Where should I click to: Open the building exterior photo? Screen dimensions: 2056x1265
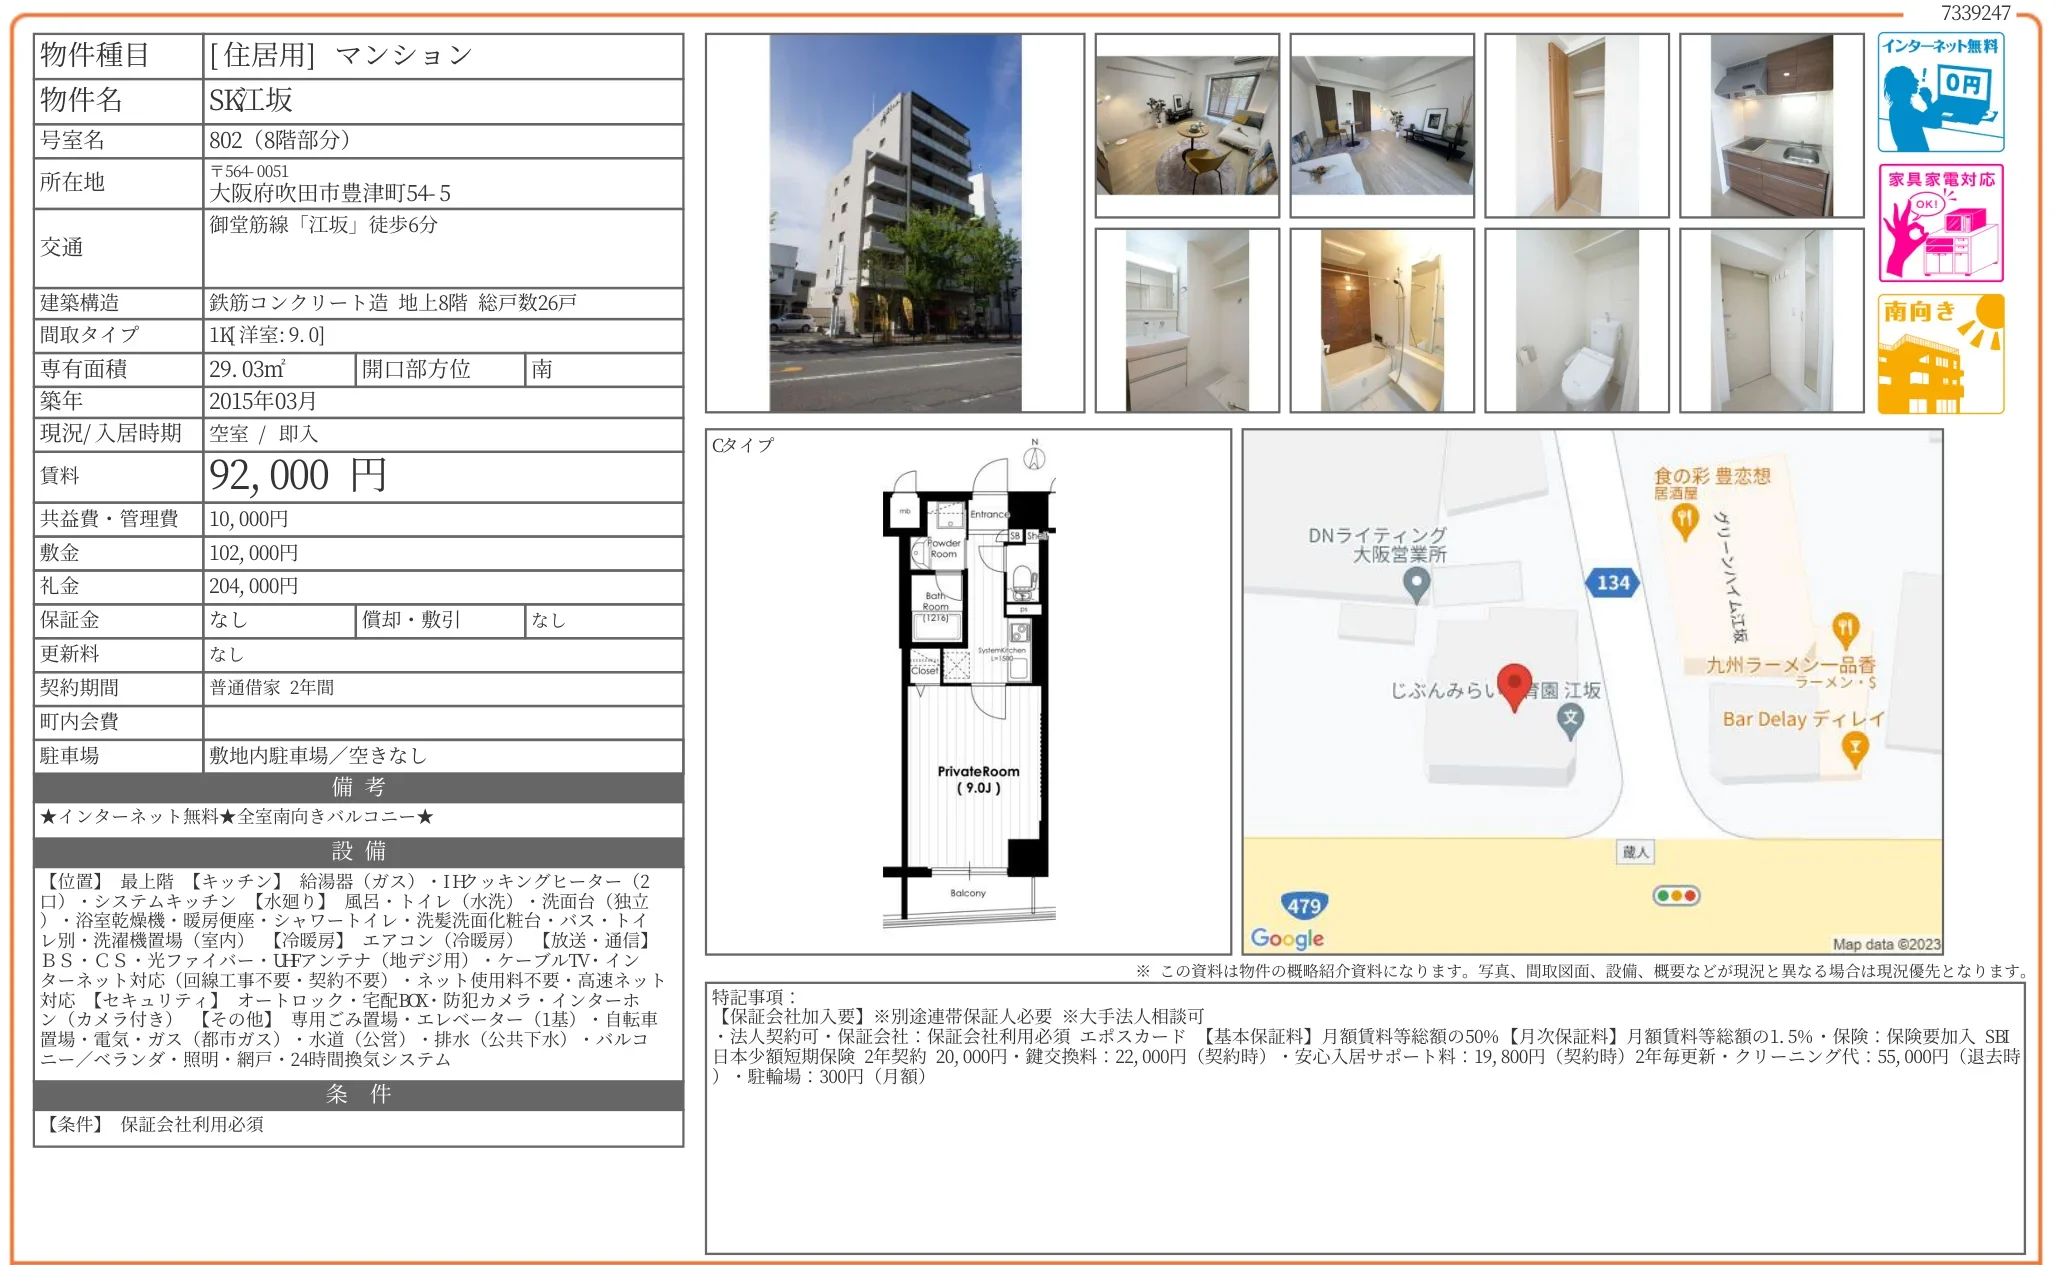895,223
